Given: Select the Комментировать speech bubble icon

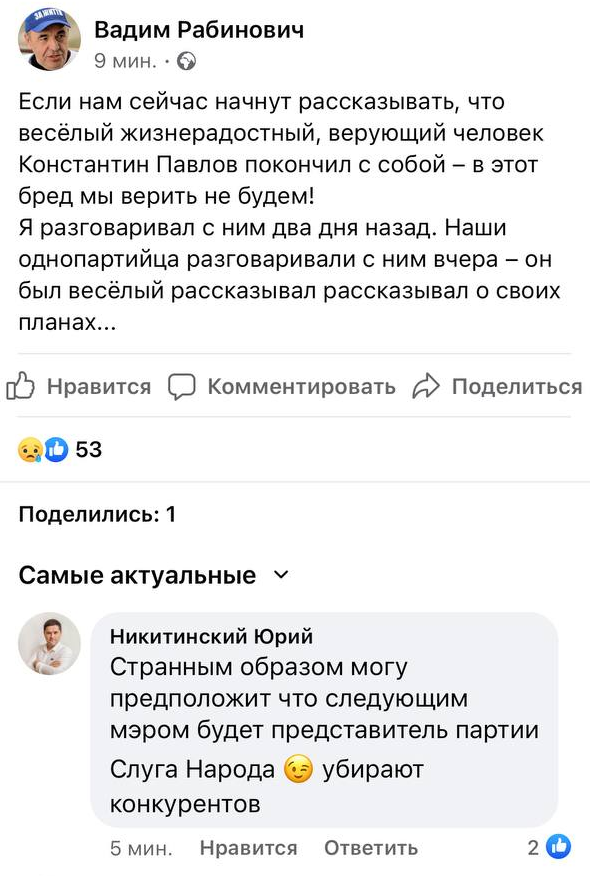Looking at the screenshot, I should (181, 385).
